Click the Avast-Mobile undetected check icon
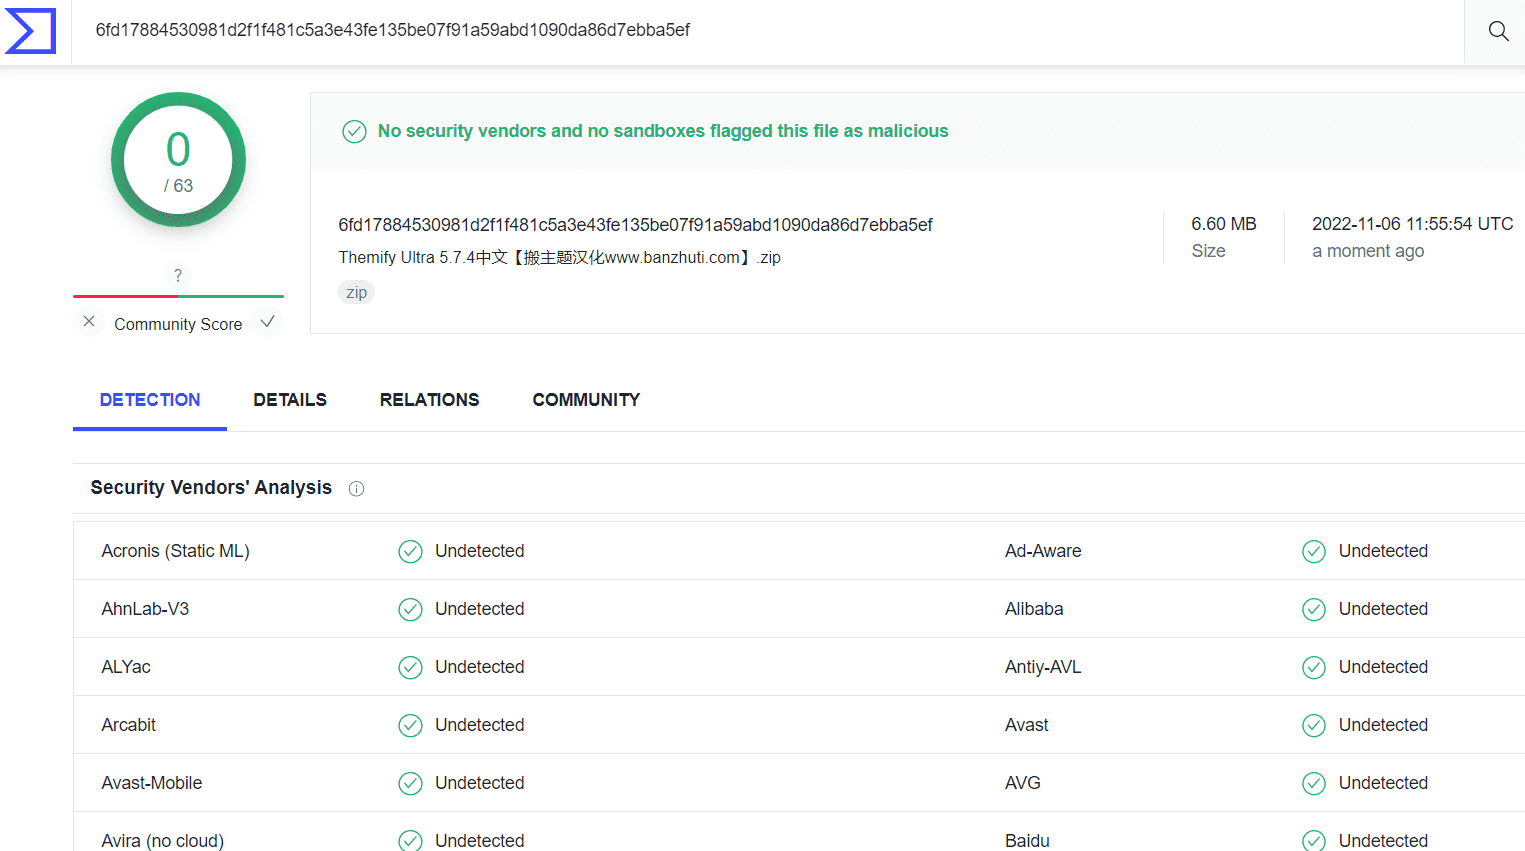The width and height of the screenshot is (1525, 851). coord(410,784)
